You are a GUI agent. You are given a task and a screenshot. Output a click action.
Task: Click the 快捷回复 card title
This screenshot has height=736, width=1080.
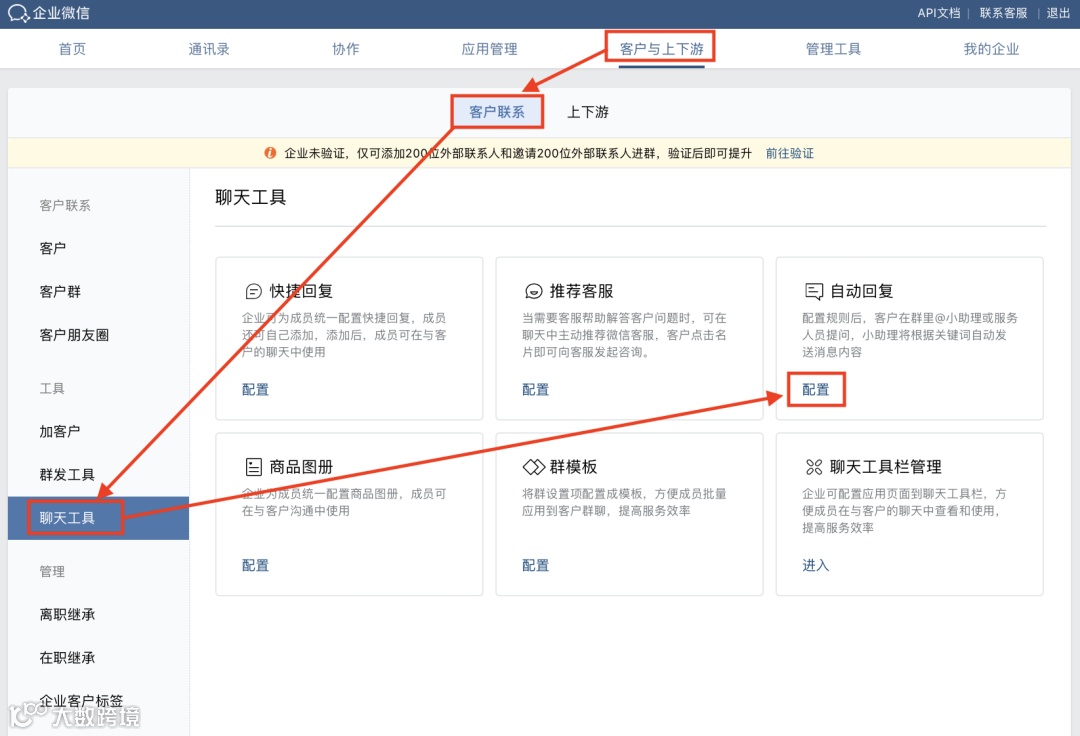click(301, 291)
